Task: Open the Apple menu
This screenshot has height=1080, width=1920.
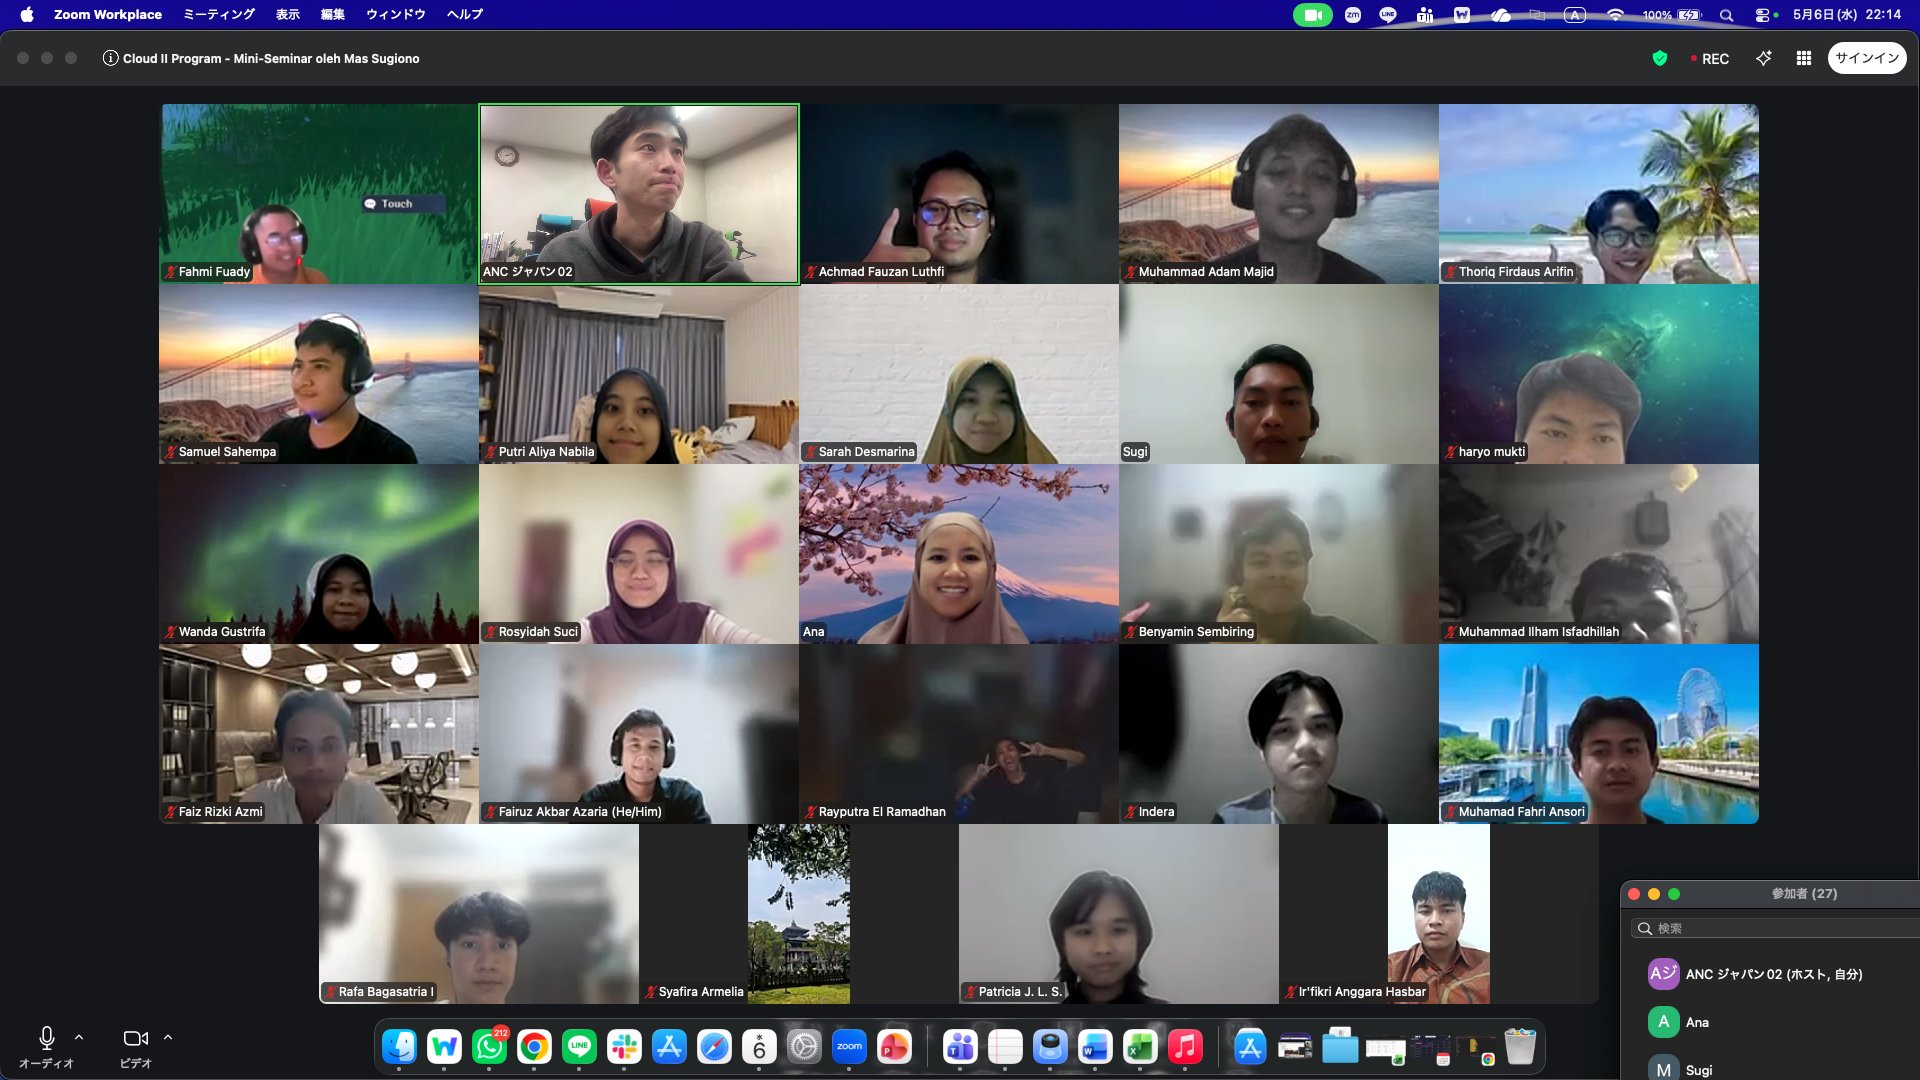Action: point(27,14)
